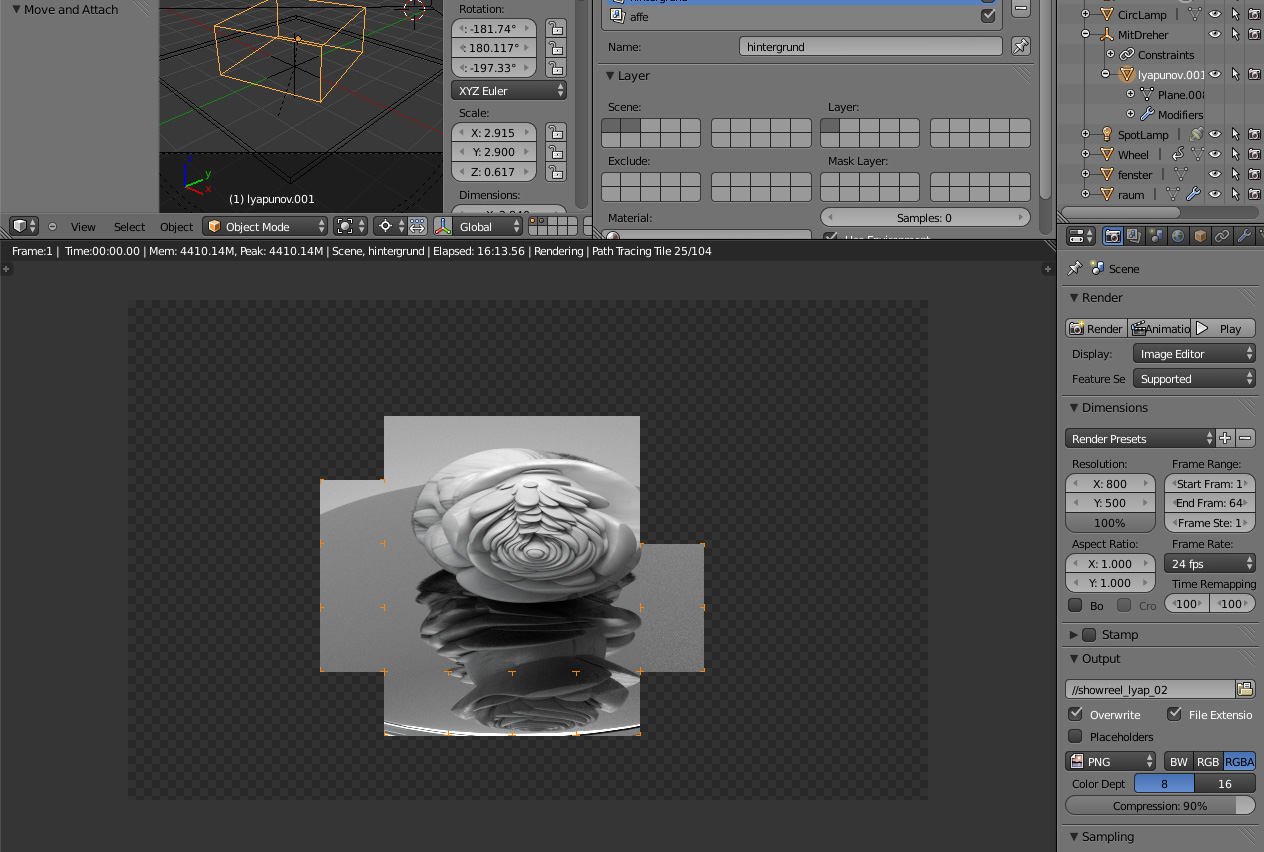
Task: Browse output folder for showreel_lyap_02
Action: pyautogui.click(x=1245, y=689)
